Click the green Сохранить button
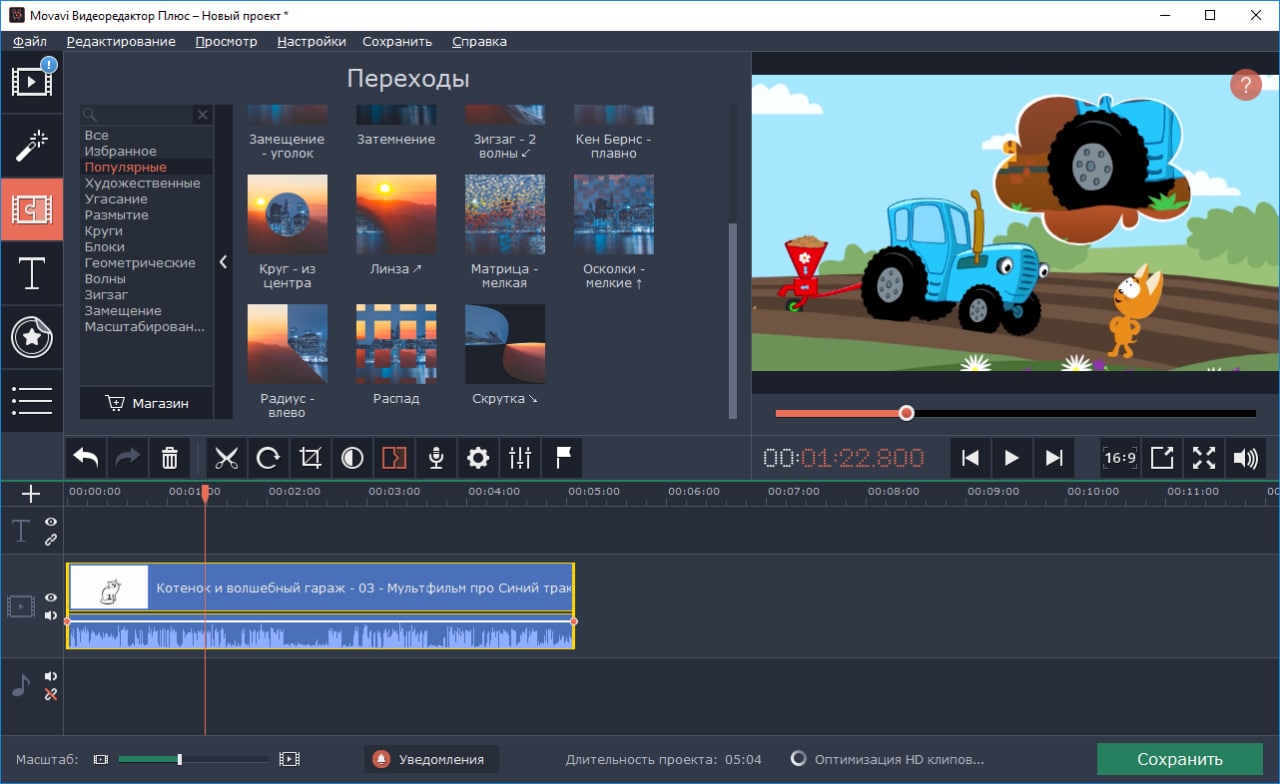1280x784 pixels. coord(1179,759)
